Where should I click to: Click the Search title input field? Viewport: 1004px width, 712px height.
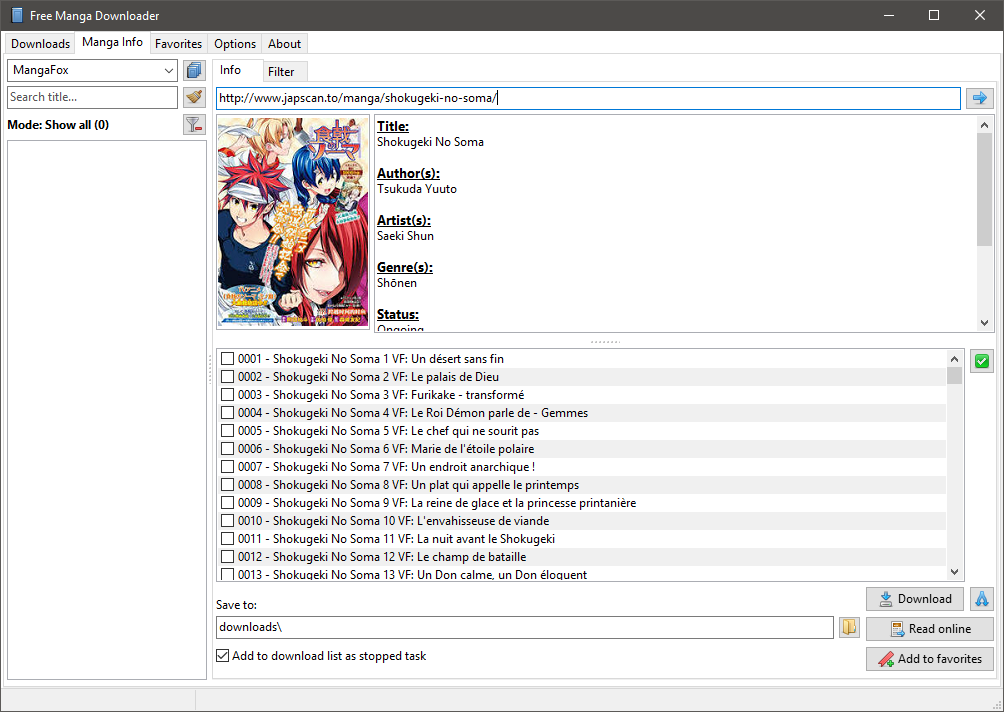92,97
